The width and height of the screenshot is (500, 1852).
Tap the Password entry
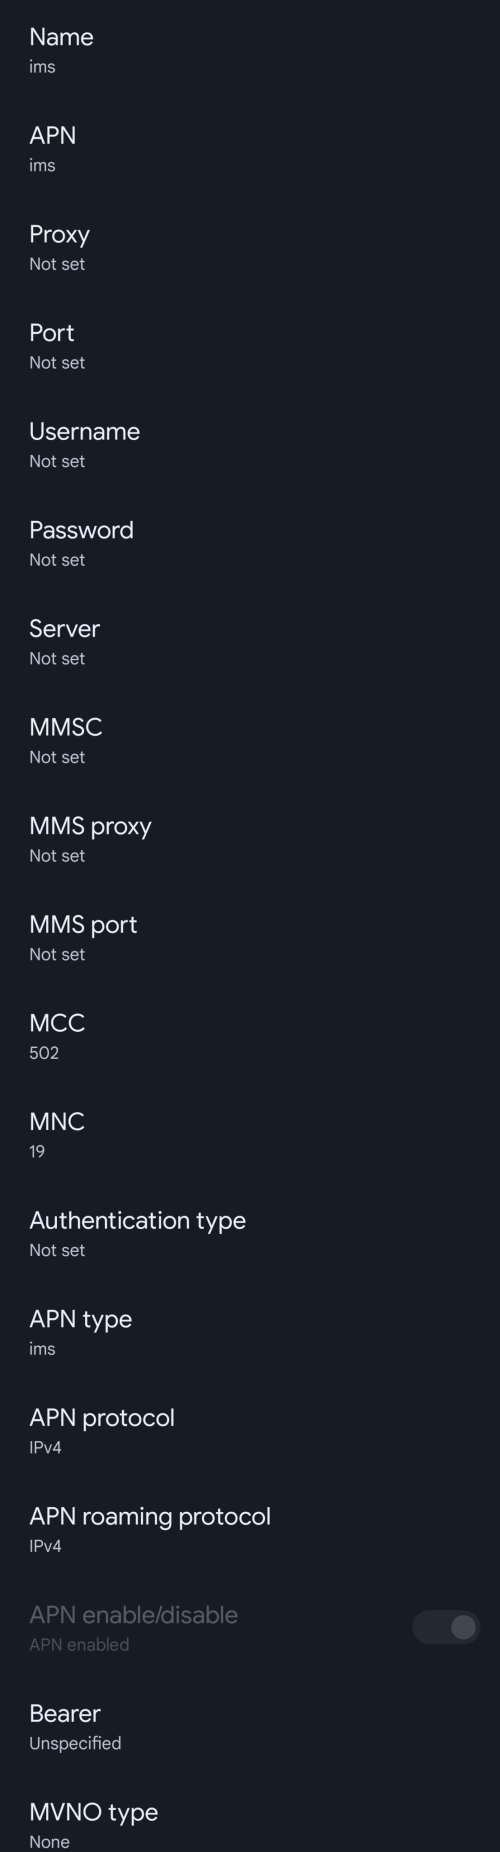[x=250, y=543]
